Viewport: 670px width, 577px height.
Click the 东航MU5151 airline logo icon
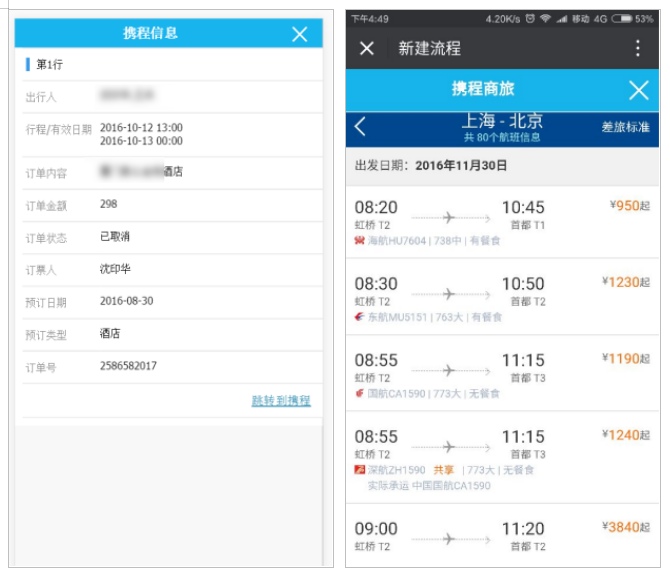[x=359, y=317]
